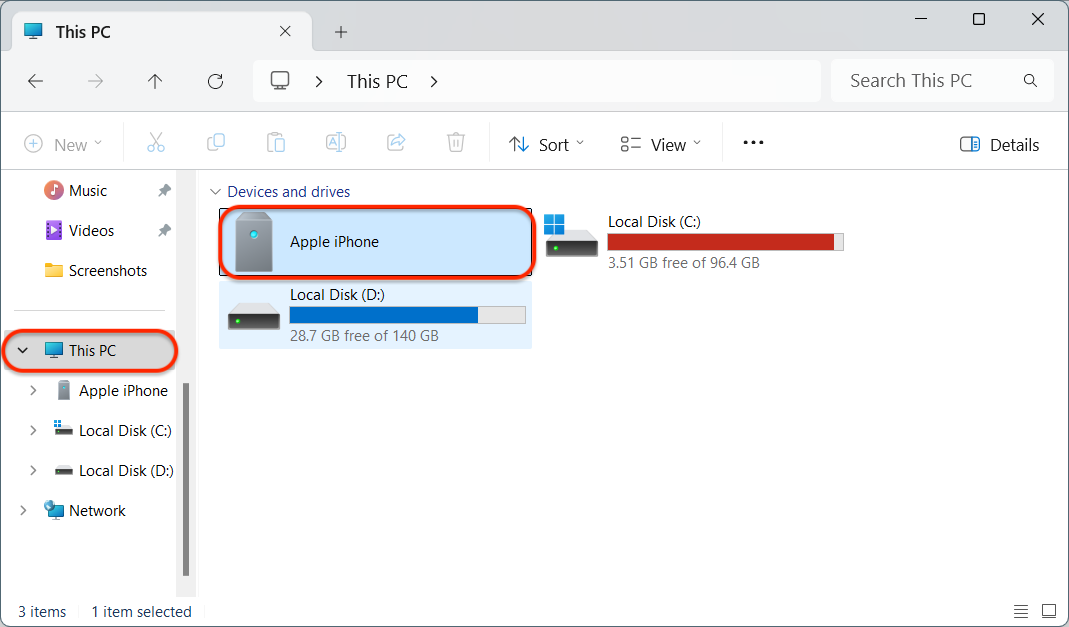The height and width of the screenshot is (627, 1069).
Task: Go up one folder level
Action: coord(155,82)
